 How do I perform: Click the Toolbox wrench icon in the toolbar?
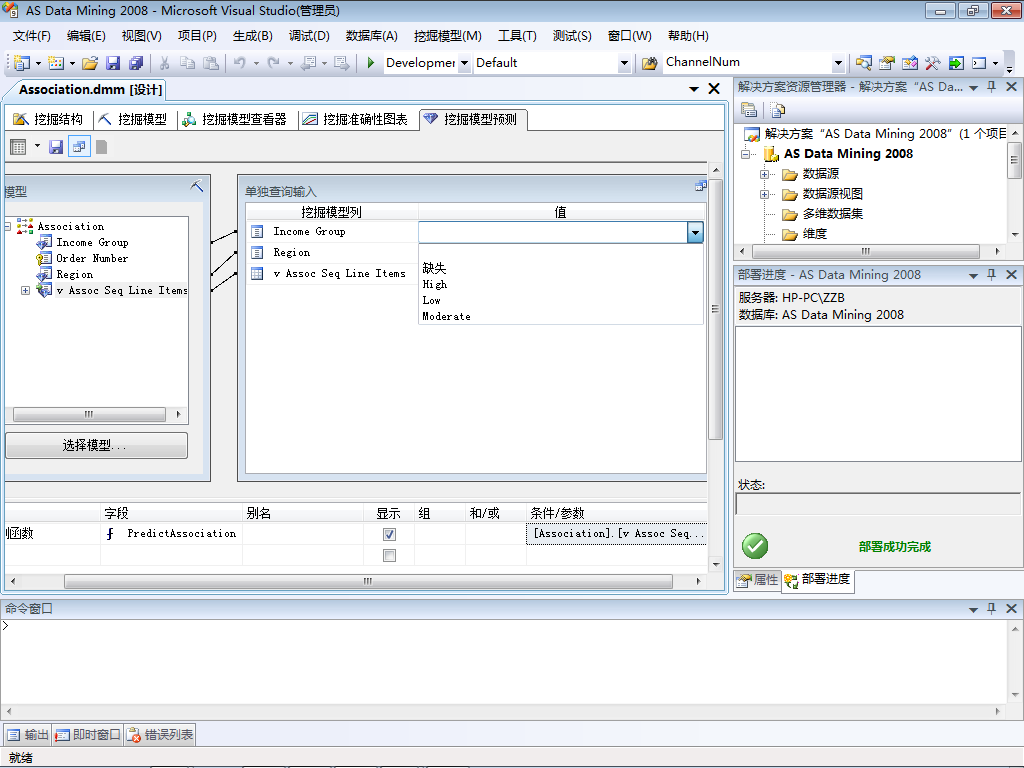tap(933, 63)
